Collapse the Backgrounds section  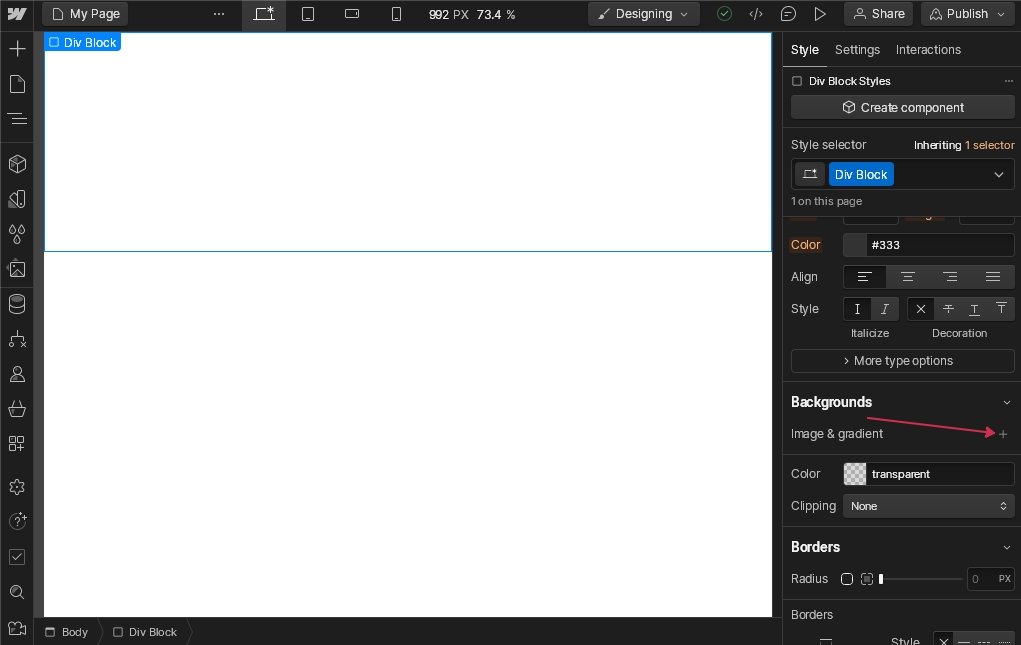pyautogui.click(x=1006, y=402)
